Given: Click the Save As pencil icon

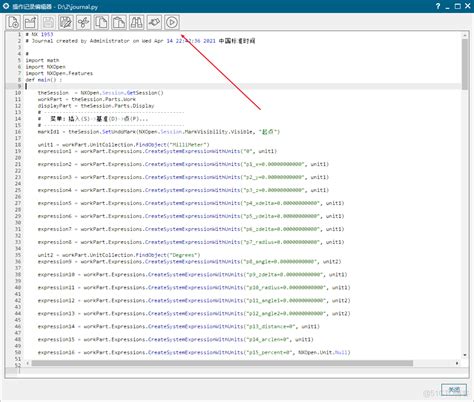Looking at the screenshot, I should [66, 22].
